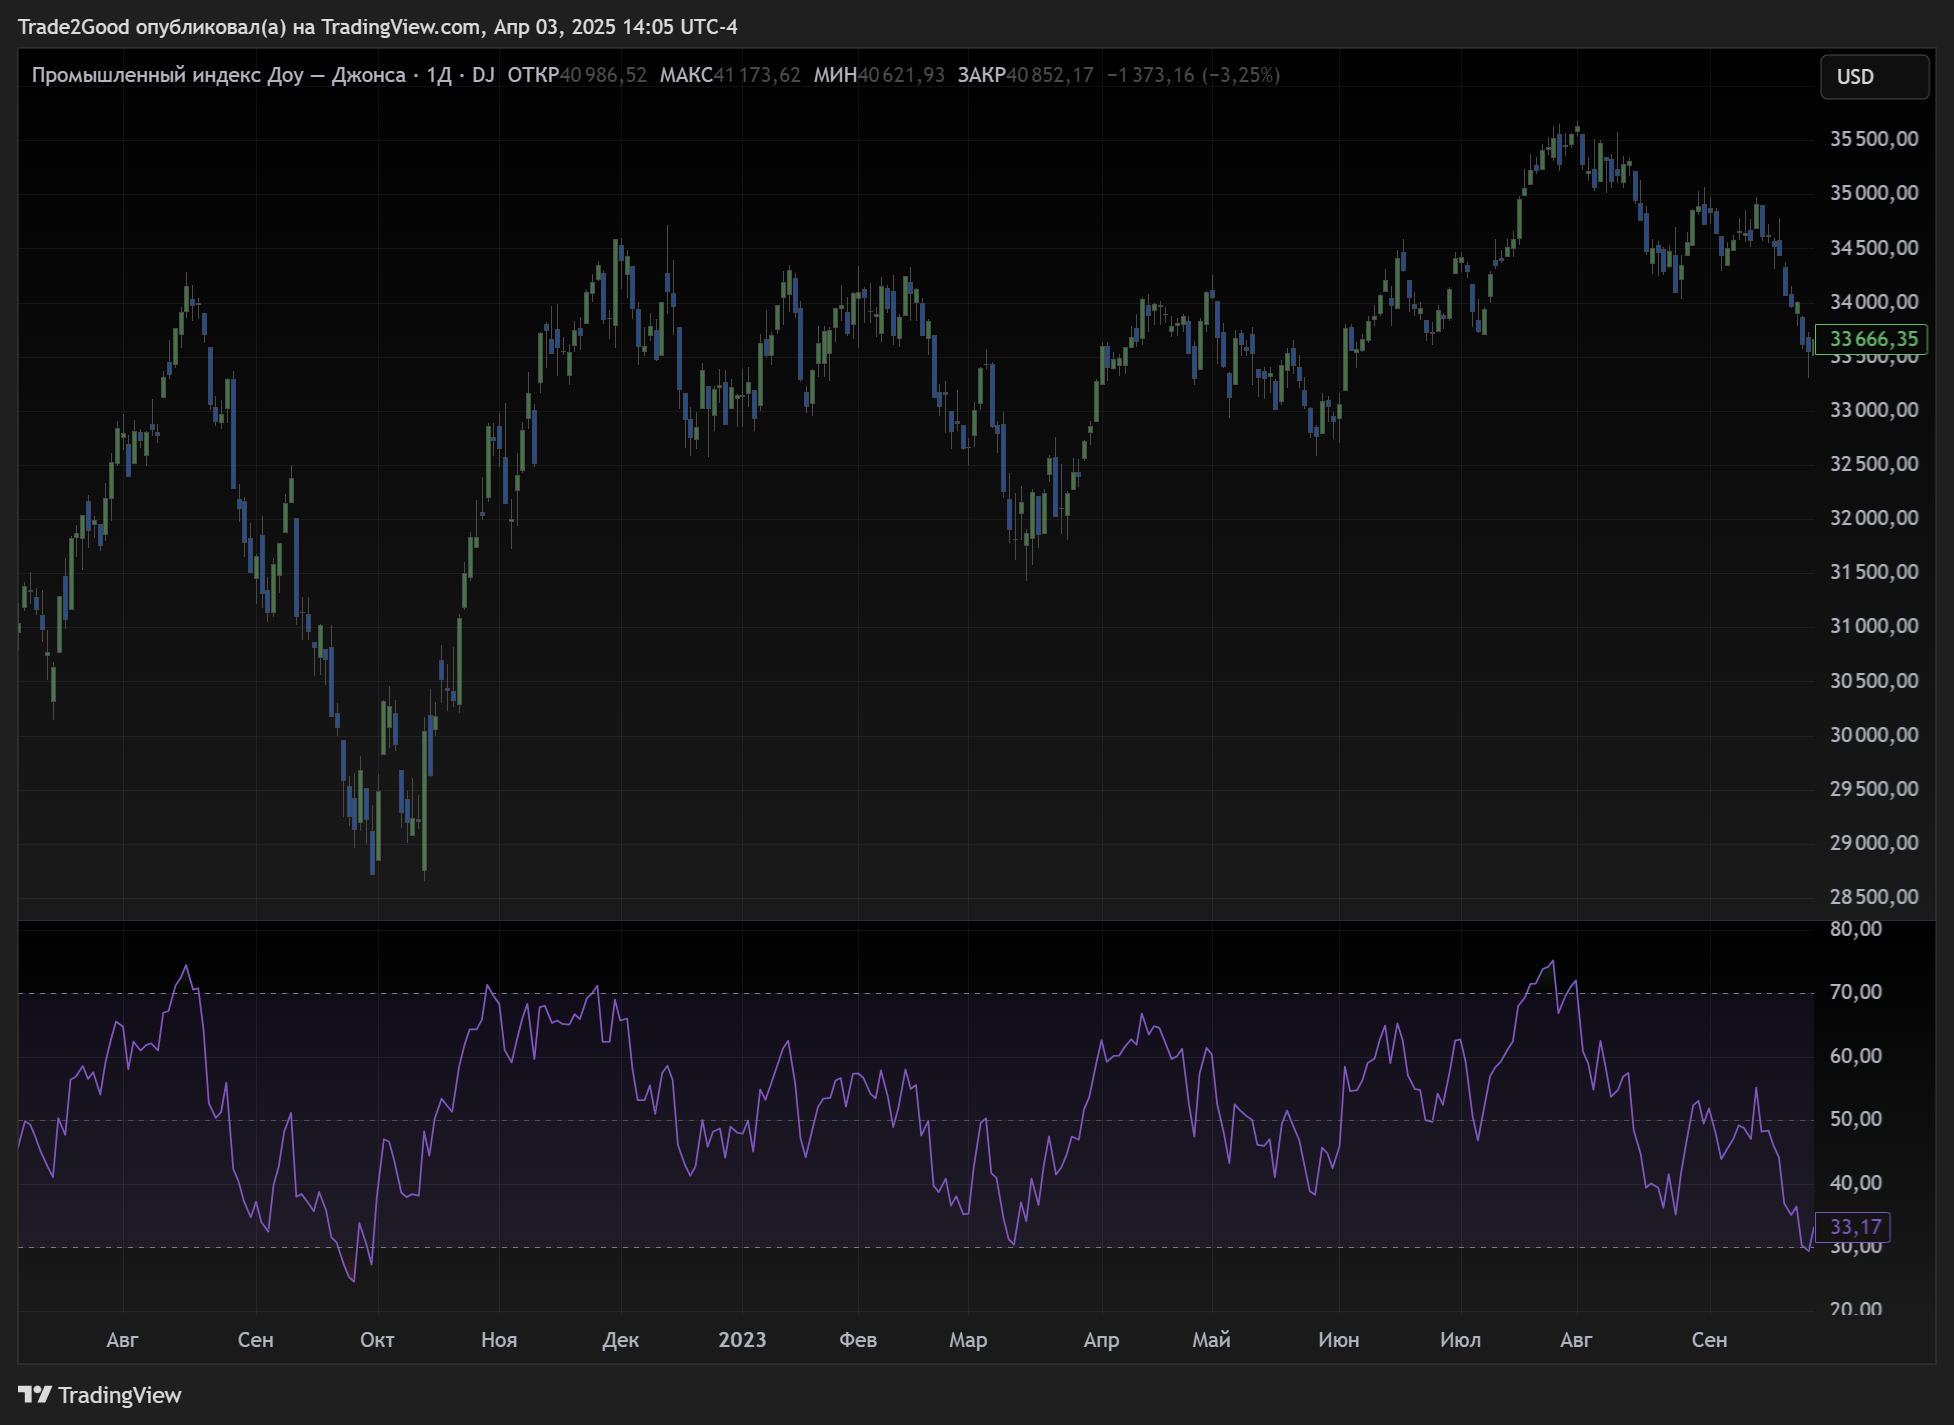Click the -1 373,16 (-3,25%) price change text
The image size is (1954, 1425).
pyautogui.click(x=1193, y=75)
